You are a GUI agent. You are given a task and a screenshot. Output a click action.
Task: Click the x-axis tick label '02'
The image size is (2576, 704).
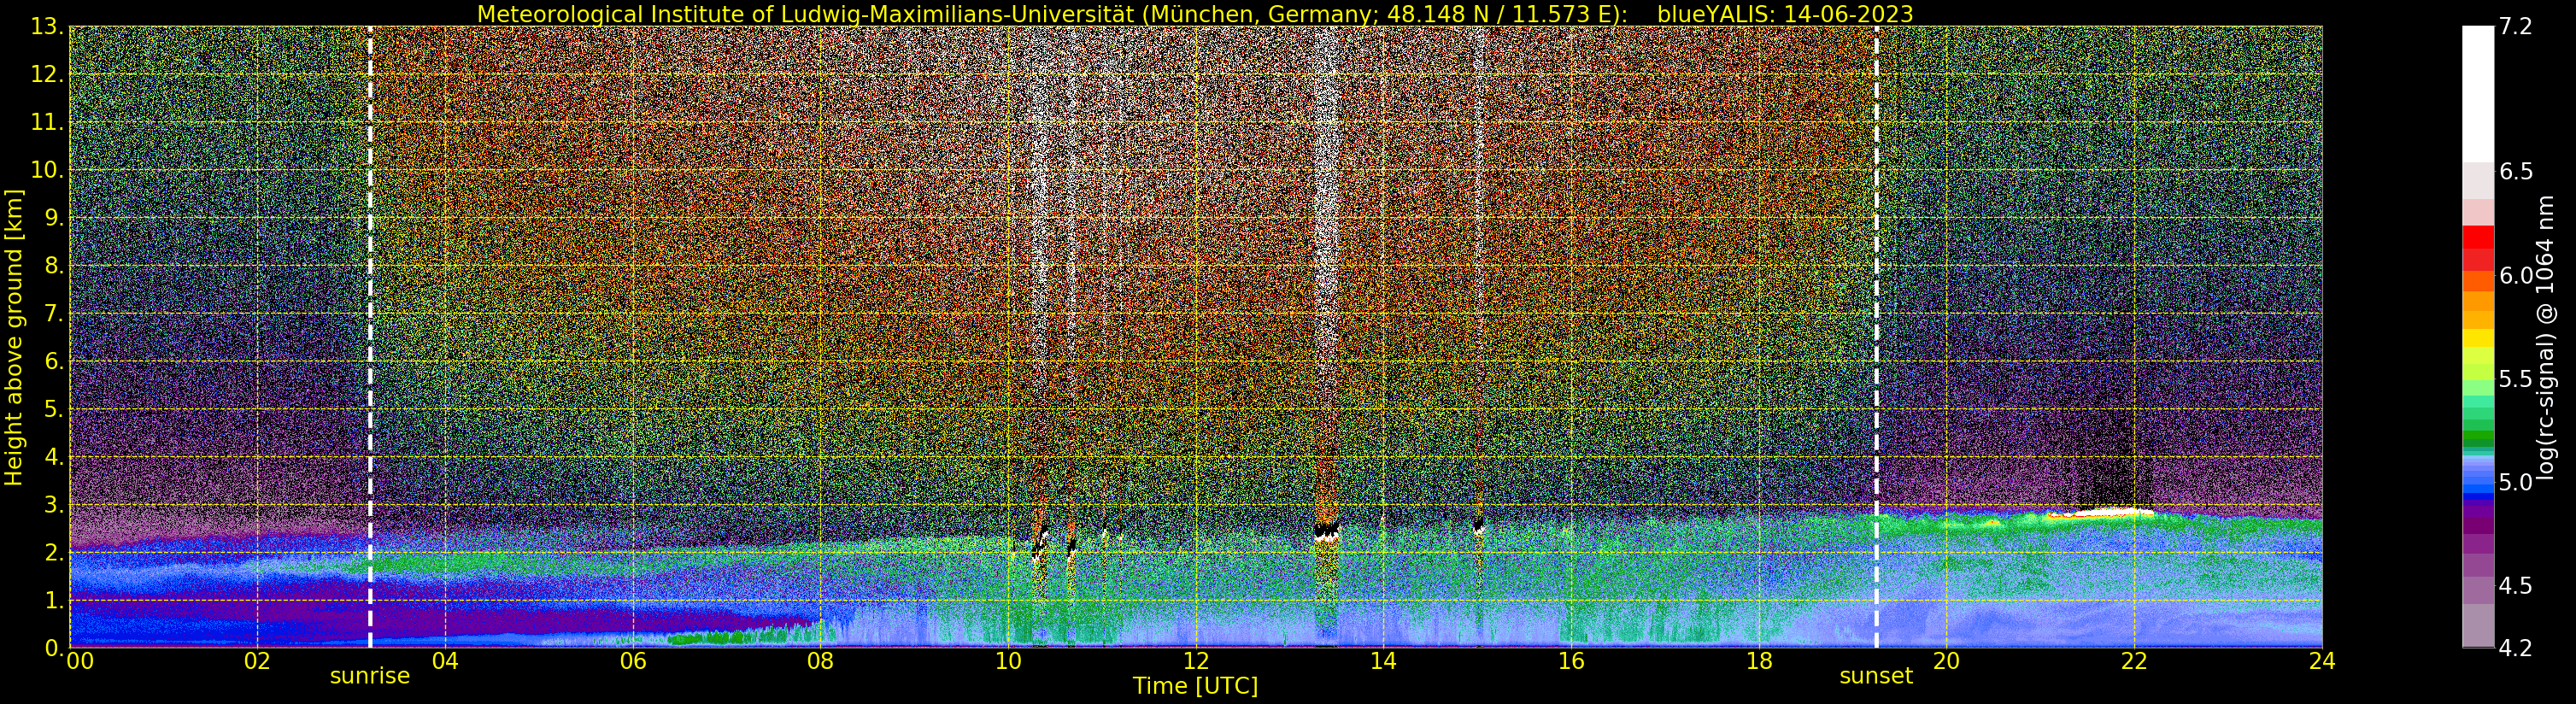257,661
